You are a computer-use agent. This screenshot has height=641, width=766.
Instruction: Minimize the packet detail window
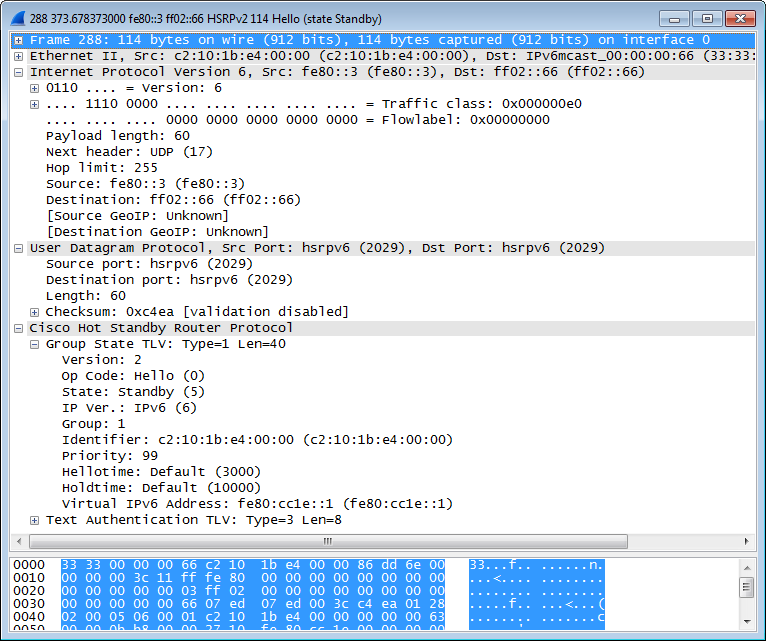coord(675,19)
